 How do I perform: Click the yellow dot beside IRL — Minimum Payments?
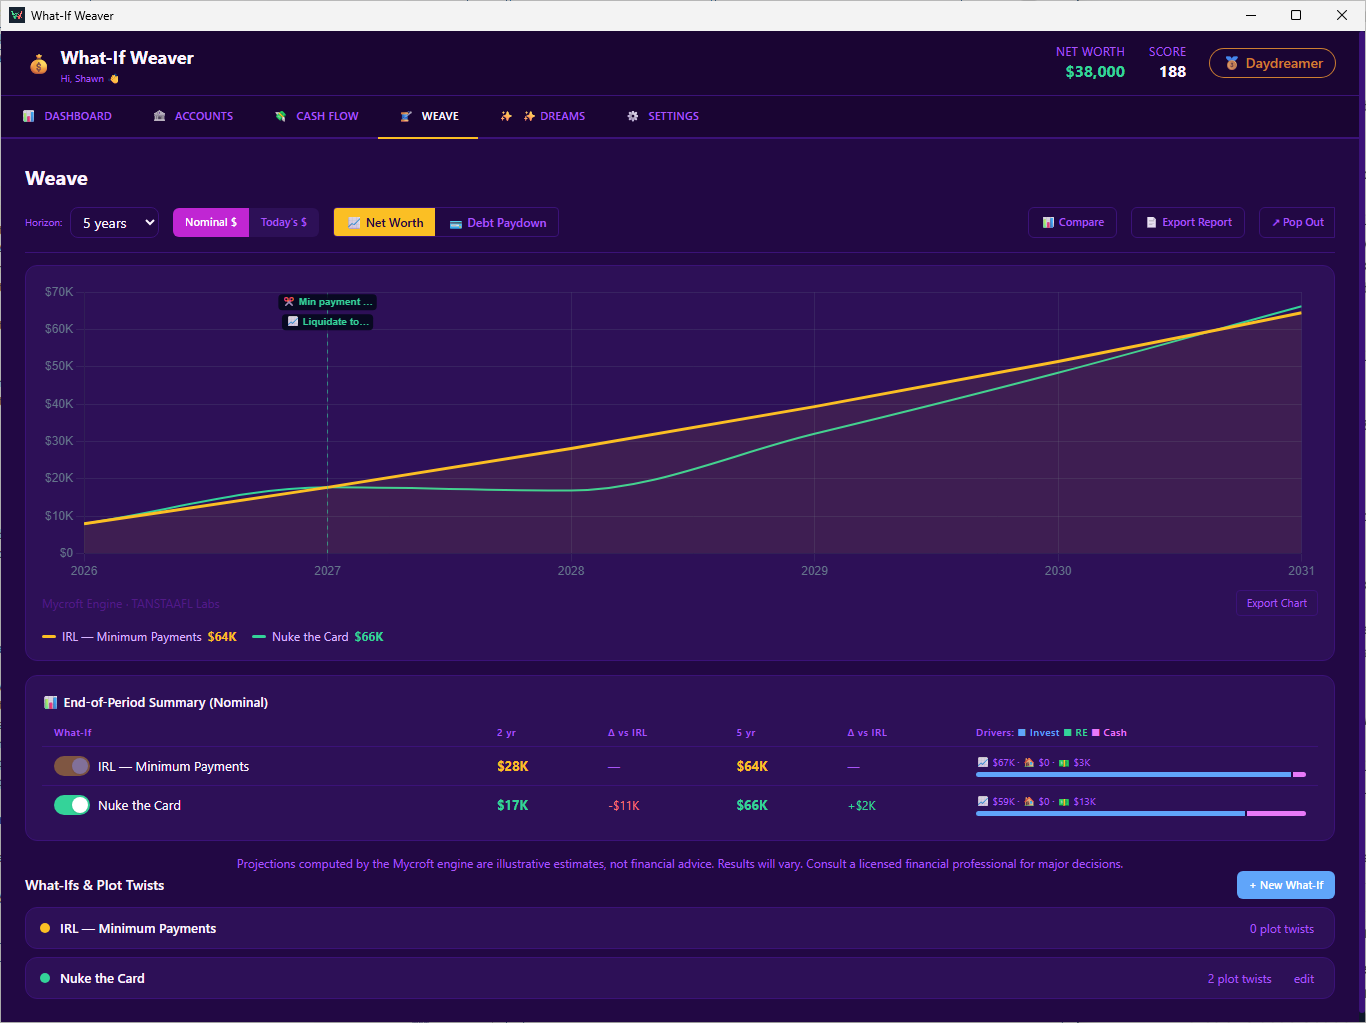click(x=45, y=928)
